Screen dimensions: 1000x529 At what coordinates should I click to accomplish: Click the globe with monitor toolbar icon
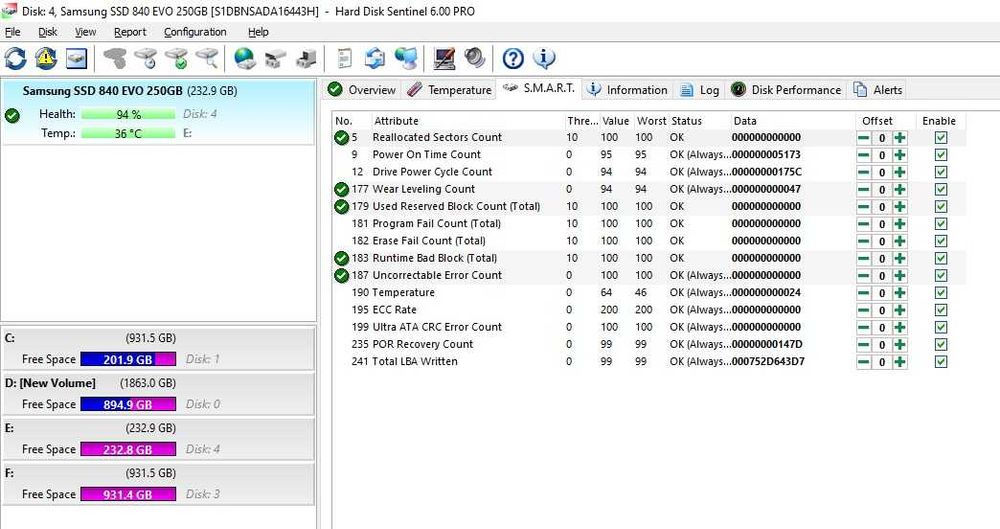point(406,59)
